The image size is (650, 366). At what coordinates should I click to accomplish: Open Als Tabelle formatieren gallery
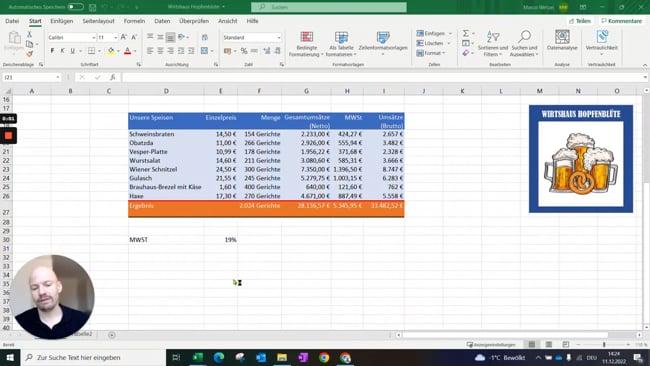click(341, 44)
